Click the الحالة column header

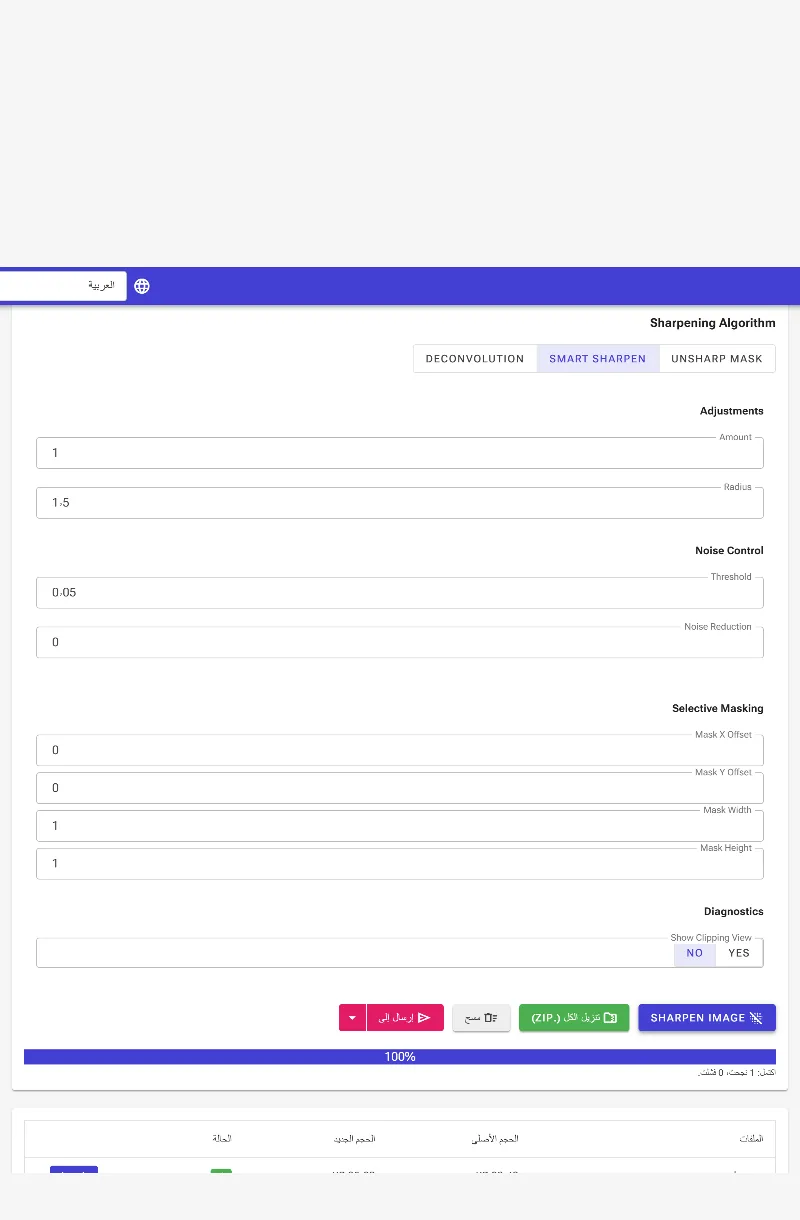pos(222,1139)
